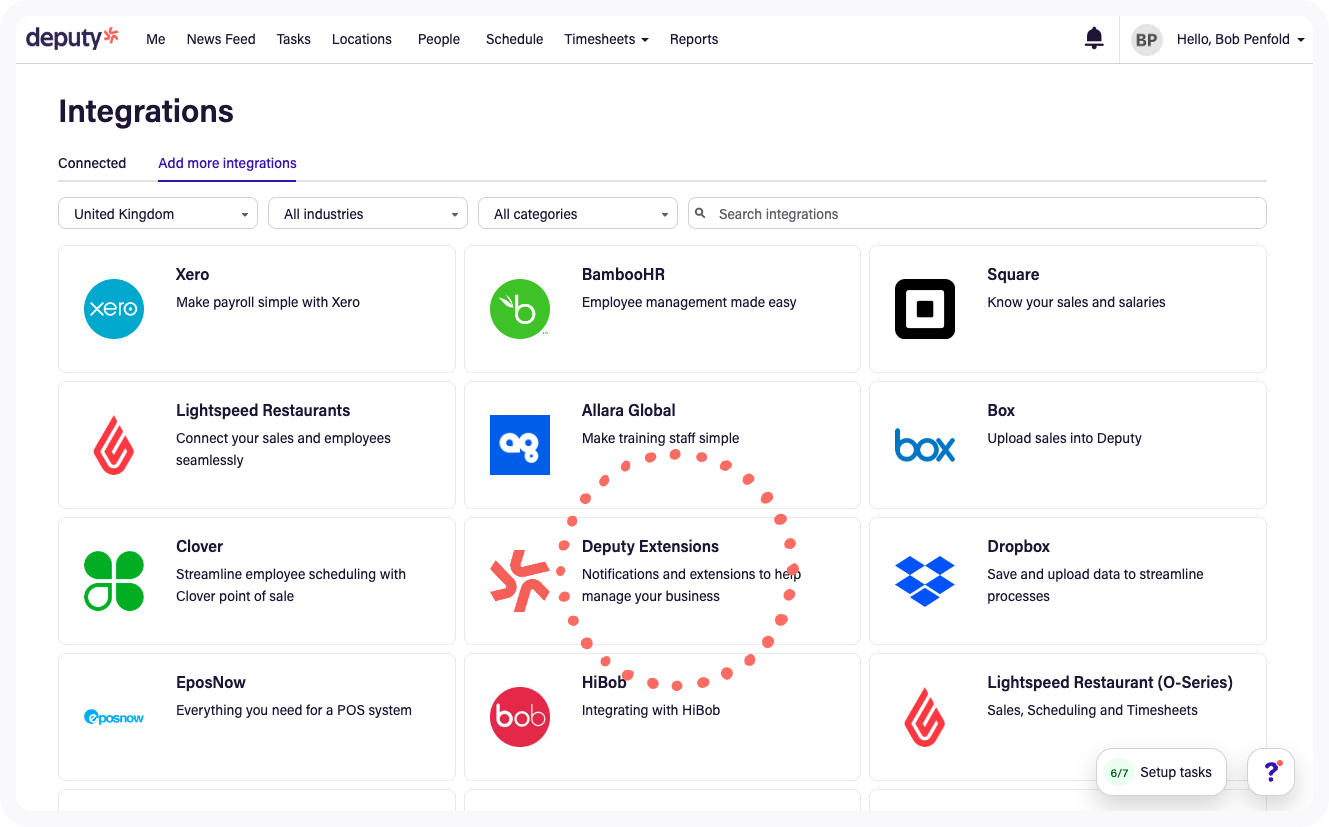Click 'Everything you need for a POS system'
Image resolution: width=1329 pixels, height=827 pixels.
(x=294, y=710)
